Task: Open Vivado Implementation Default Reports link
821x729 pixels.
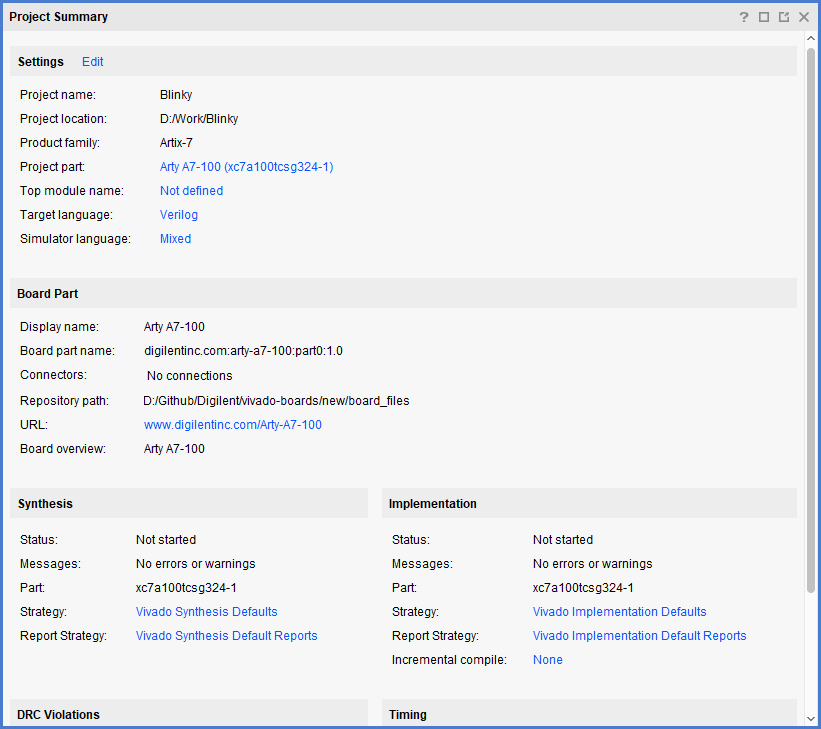Action: (639, 636)
